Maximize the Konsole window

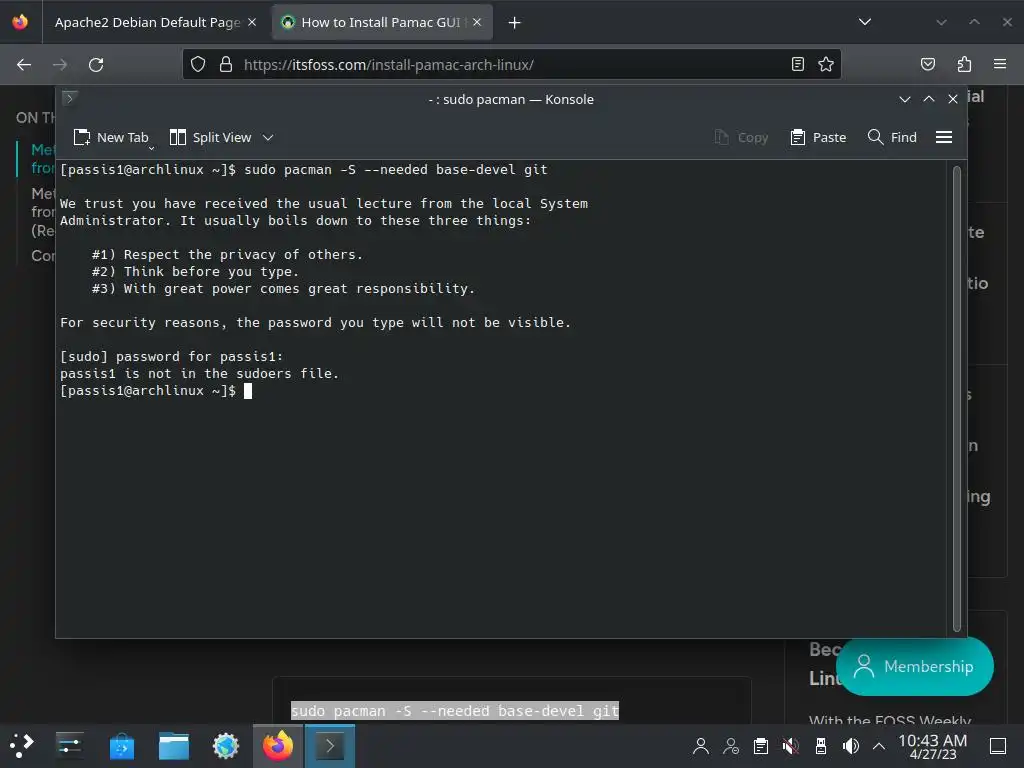[929, 99]
